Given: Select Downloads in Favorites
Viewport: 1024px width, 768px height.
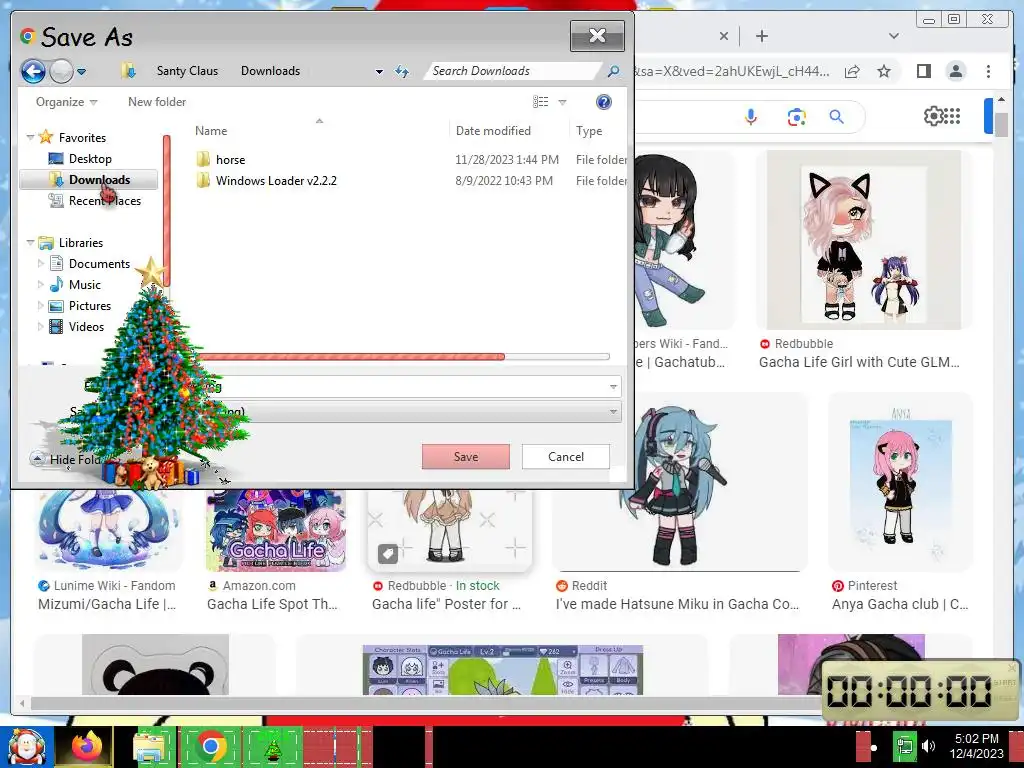Looking at the screenshot, I should coord(89,180).
